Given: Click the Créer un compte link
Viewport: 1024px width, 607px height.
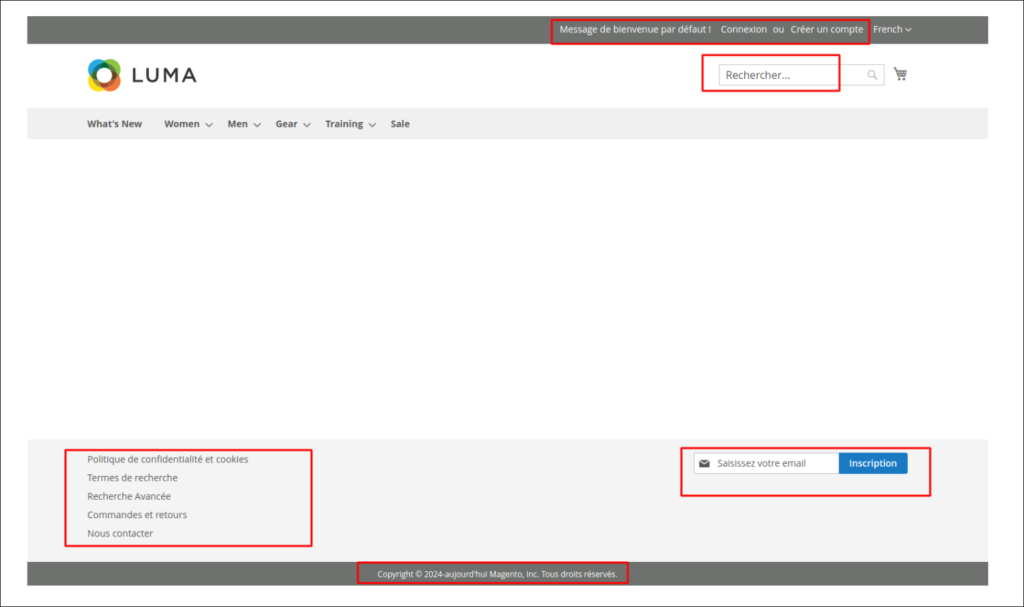Looking at the screenshot, I should pos(827,30).
